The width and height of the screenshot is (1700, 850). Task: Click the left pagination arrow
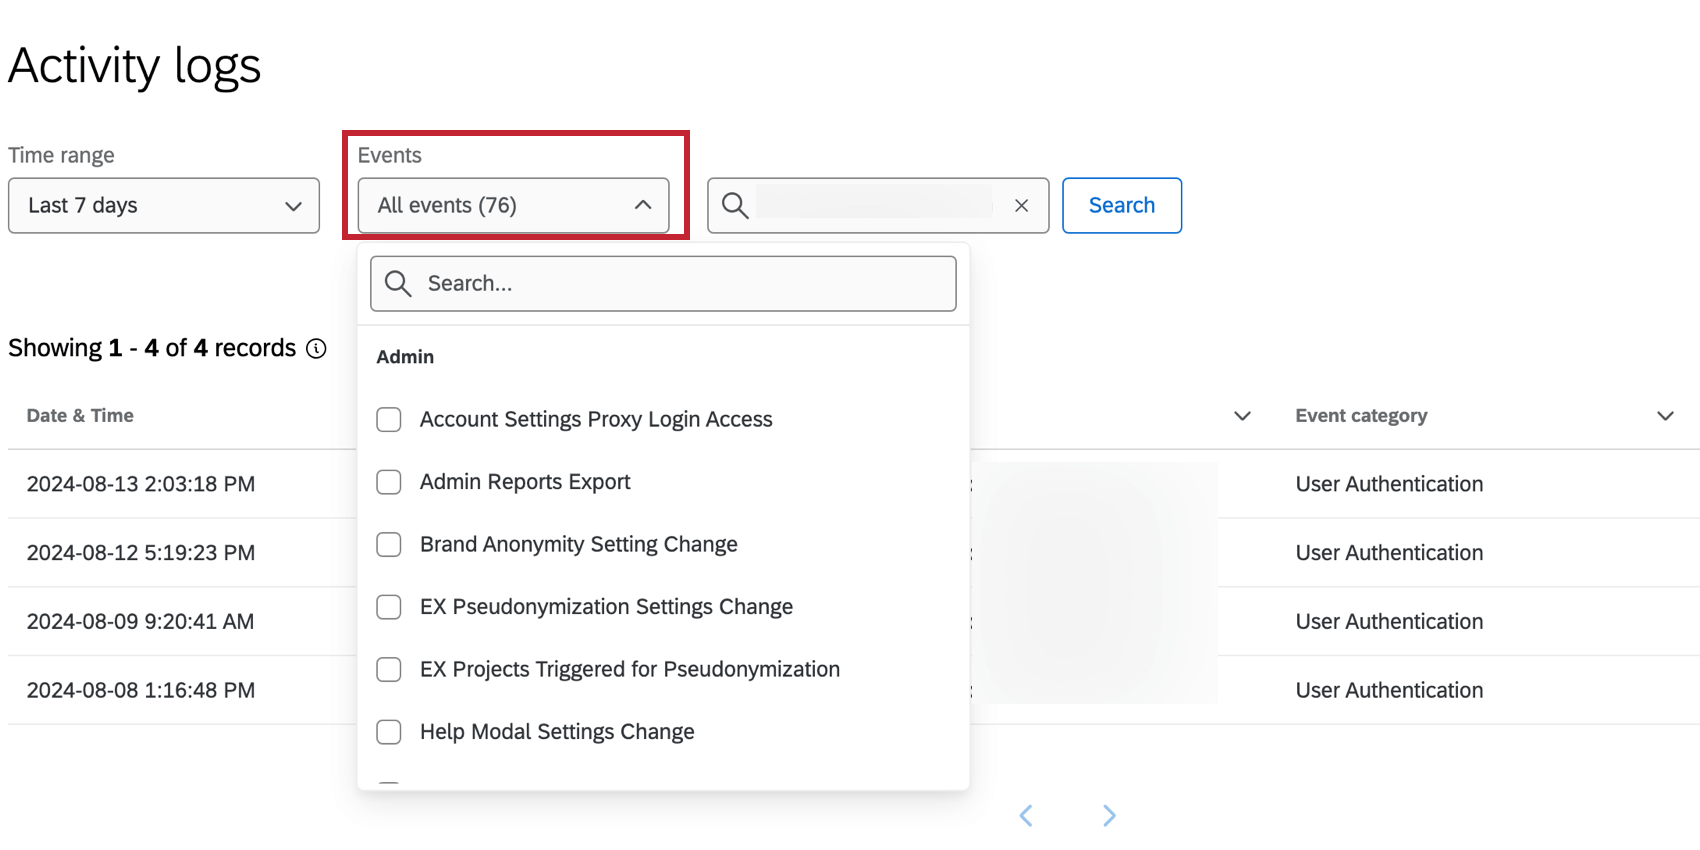pos(1025,815)
